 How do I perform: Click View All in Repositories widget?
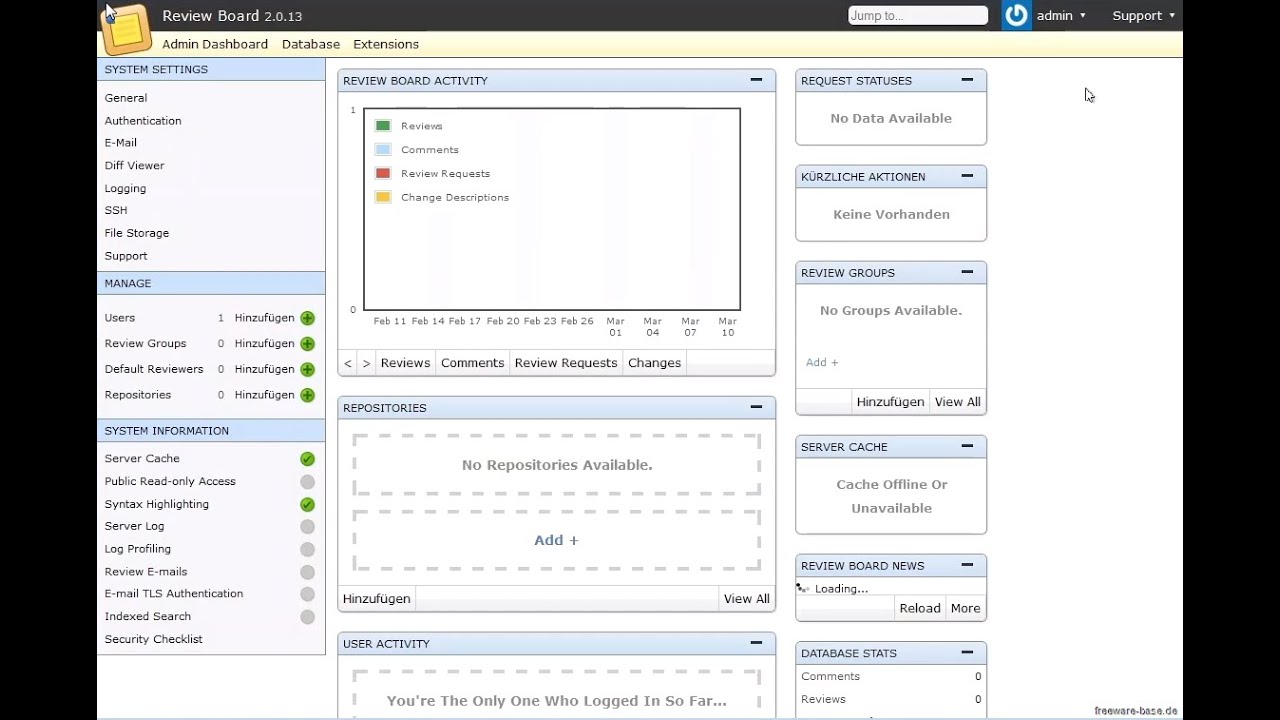coord(747,599)
